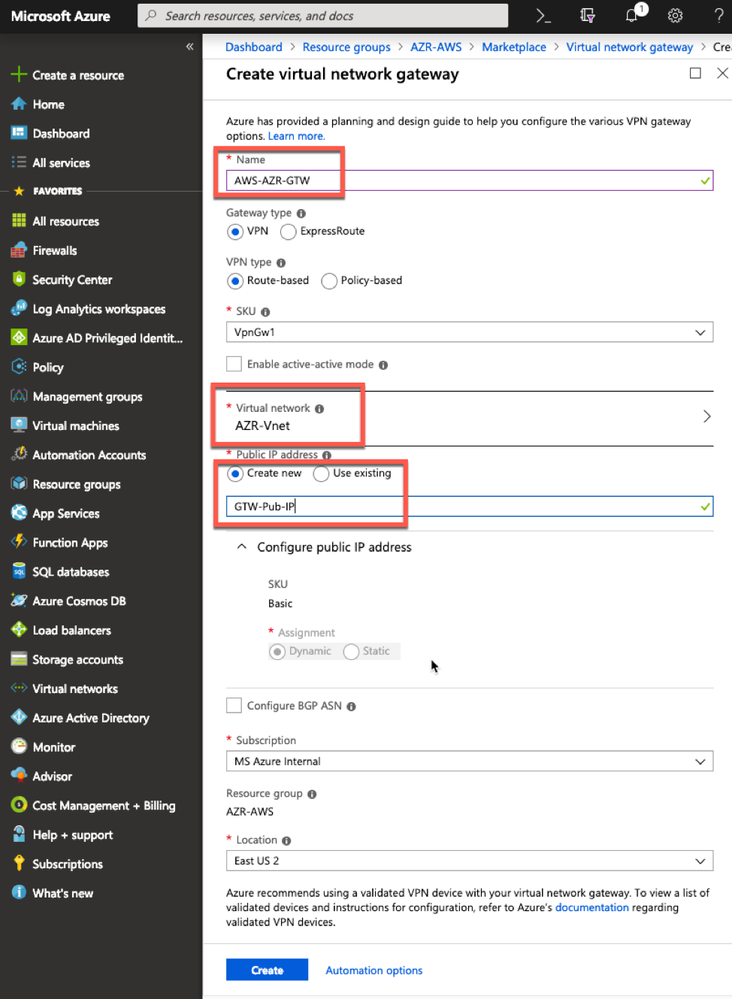Go to Dashboard breadcrumb

coord(254,47)
